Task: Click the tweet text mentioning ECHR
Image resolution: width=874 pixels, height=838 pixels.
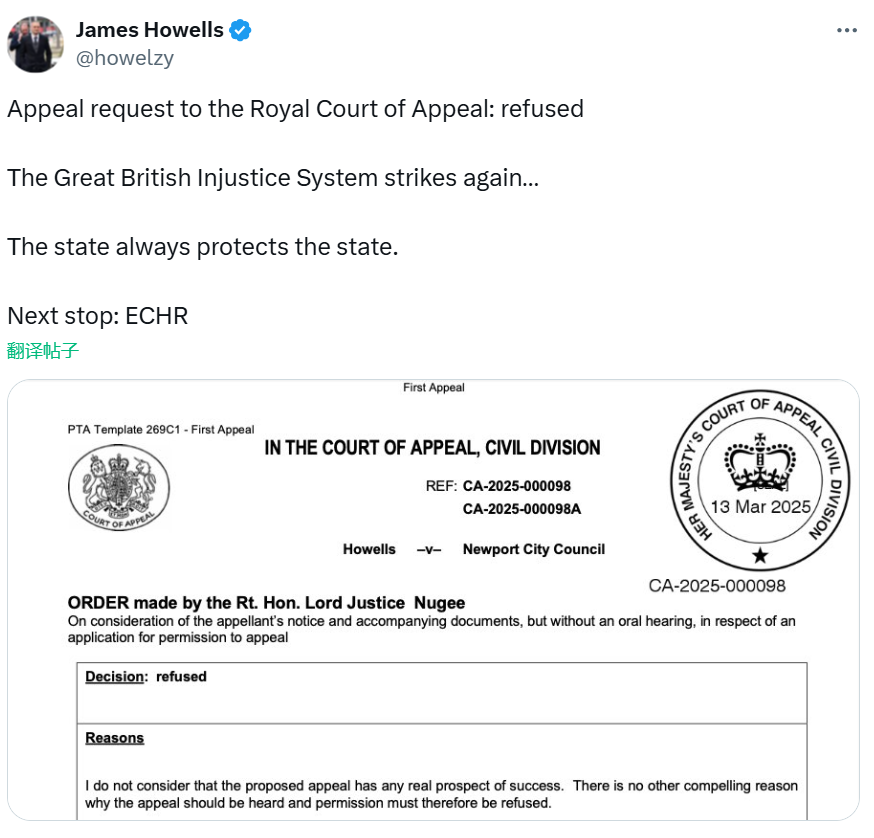Action: pyautogui.click(x=98, y=316)
